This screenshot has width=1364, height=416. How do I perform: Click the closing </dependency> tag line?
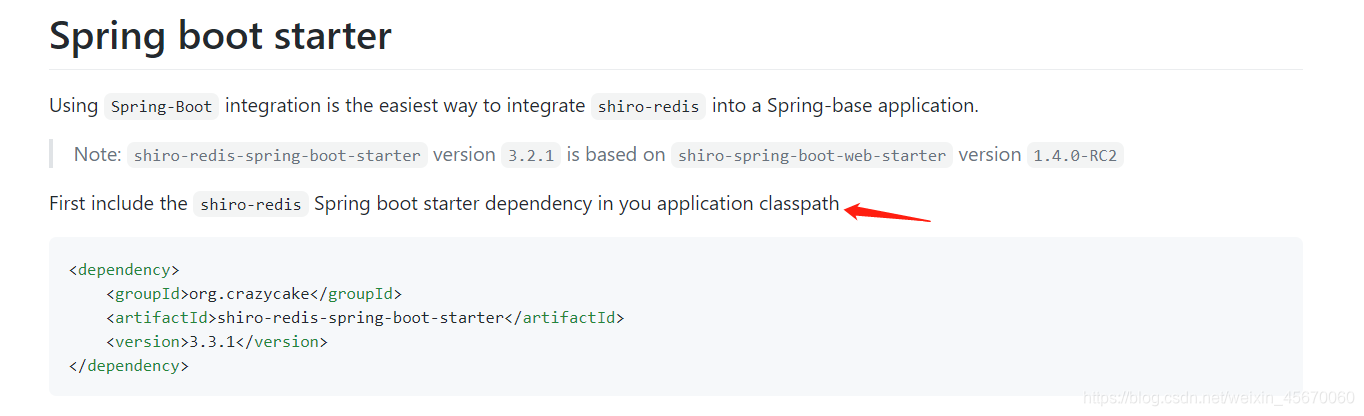[x=129, y=366]
